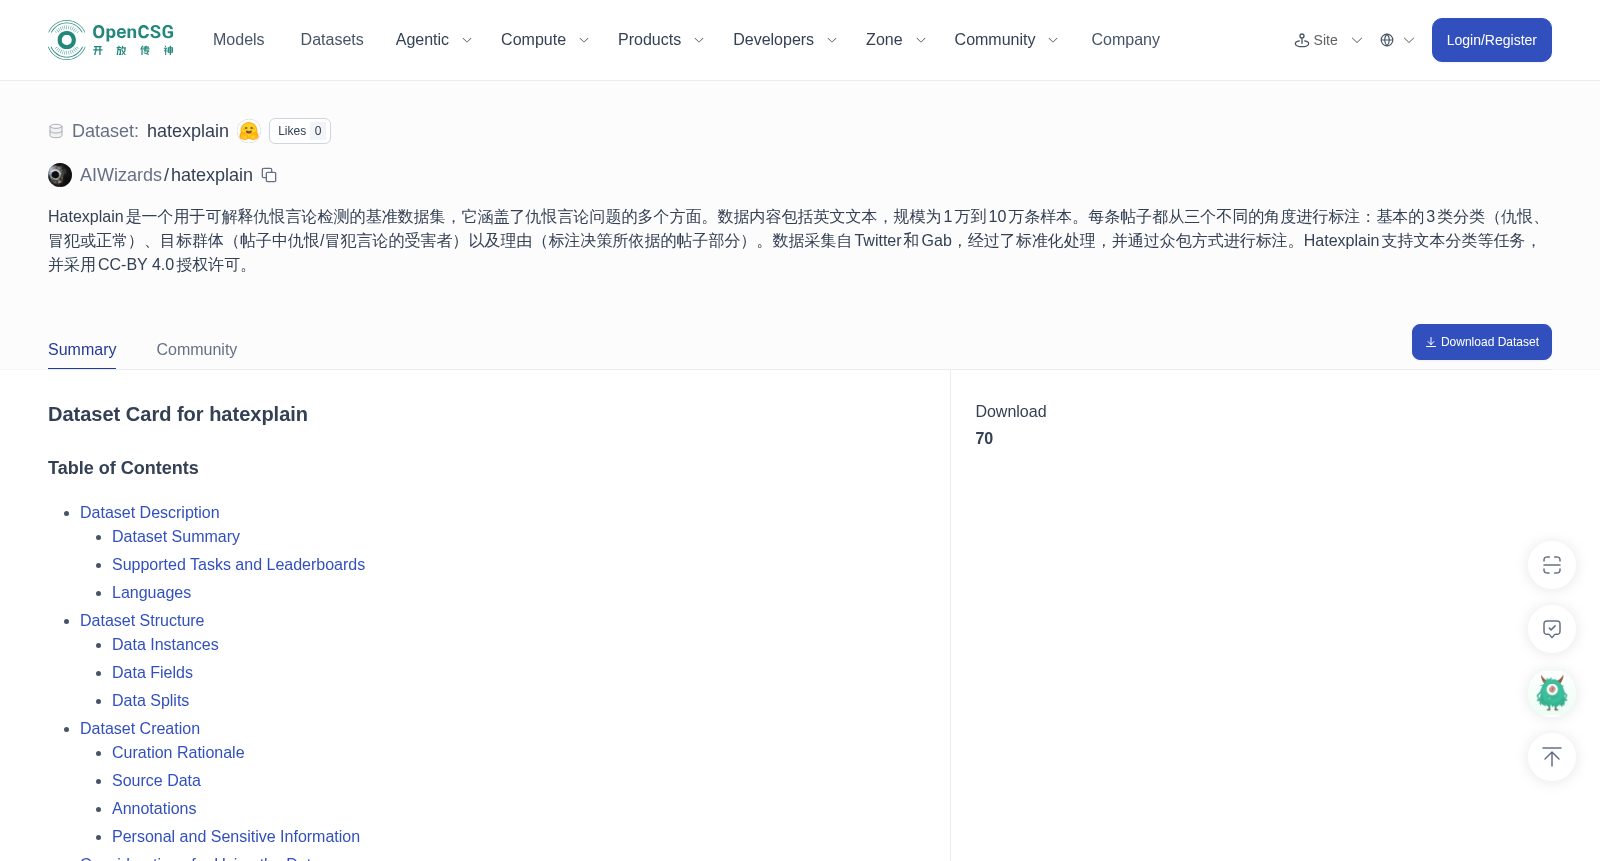Click the hatexplain repository name

tap(212, 175)
